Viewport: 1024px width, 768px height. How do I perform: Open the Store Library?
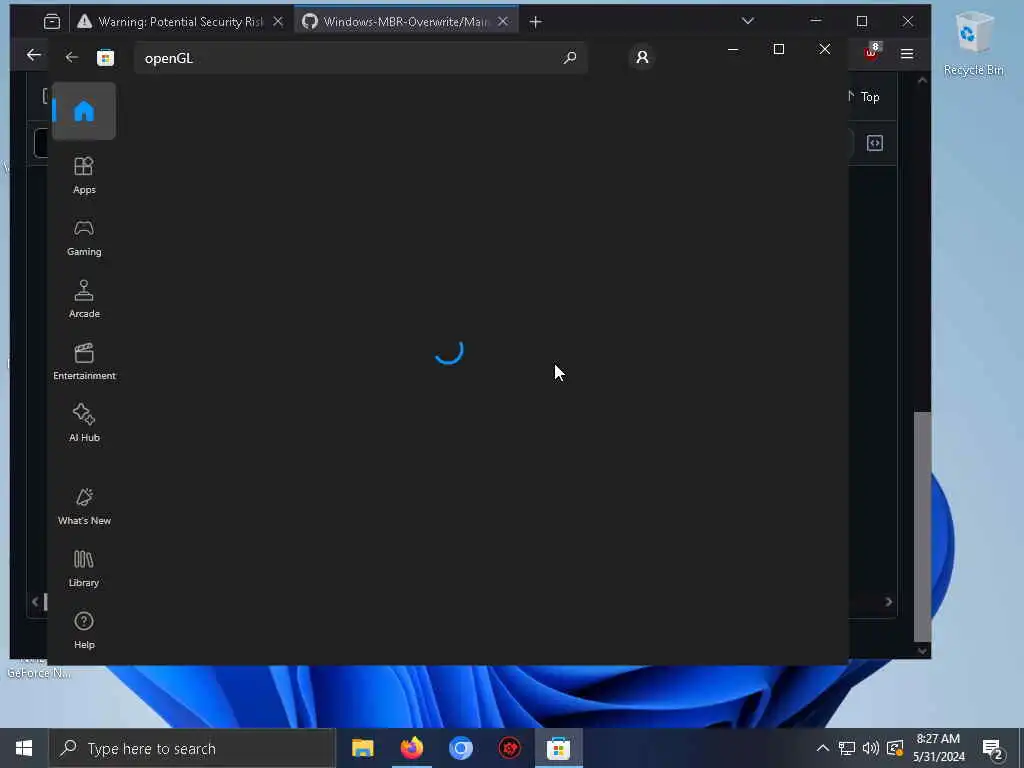pos(84,569)
